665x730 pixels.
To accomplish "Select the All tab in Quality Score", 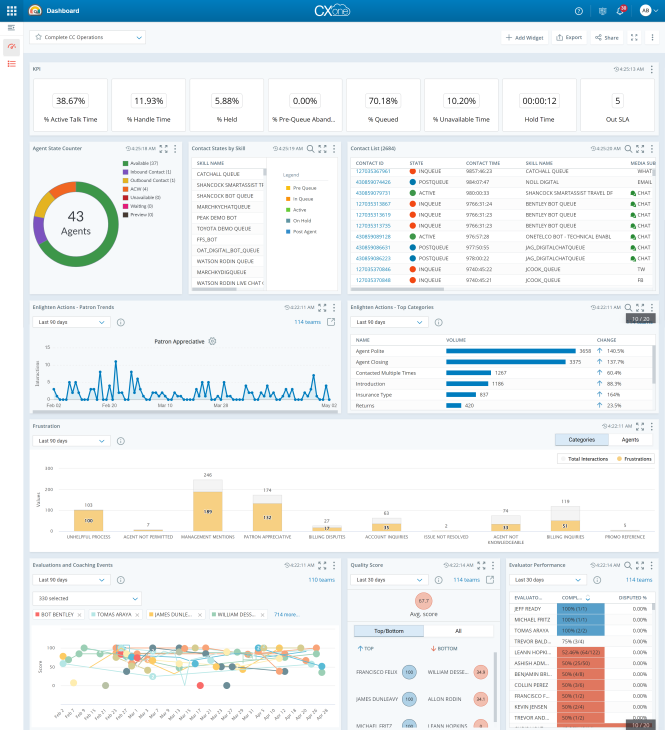I will point(459,631).
